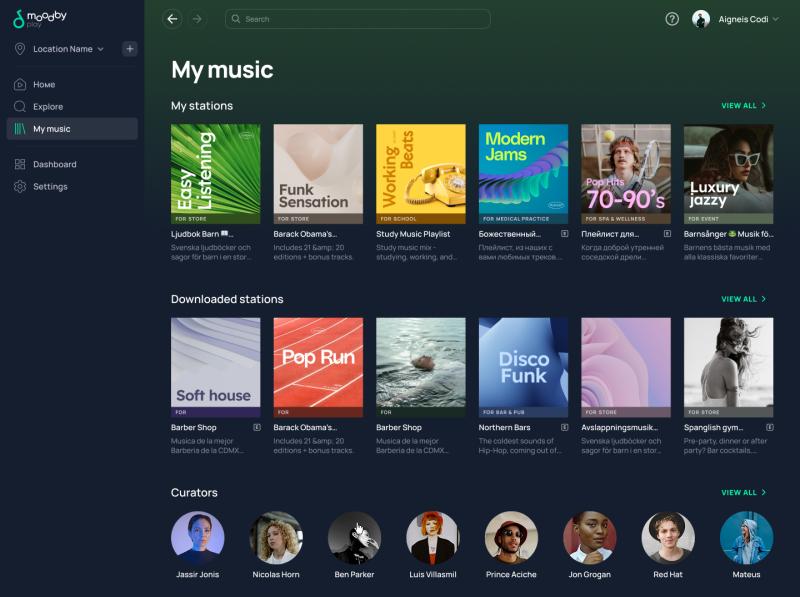Click the plus icon beside Location Name
800x597 pixels.
[130, 49]
